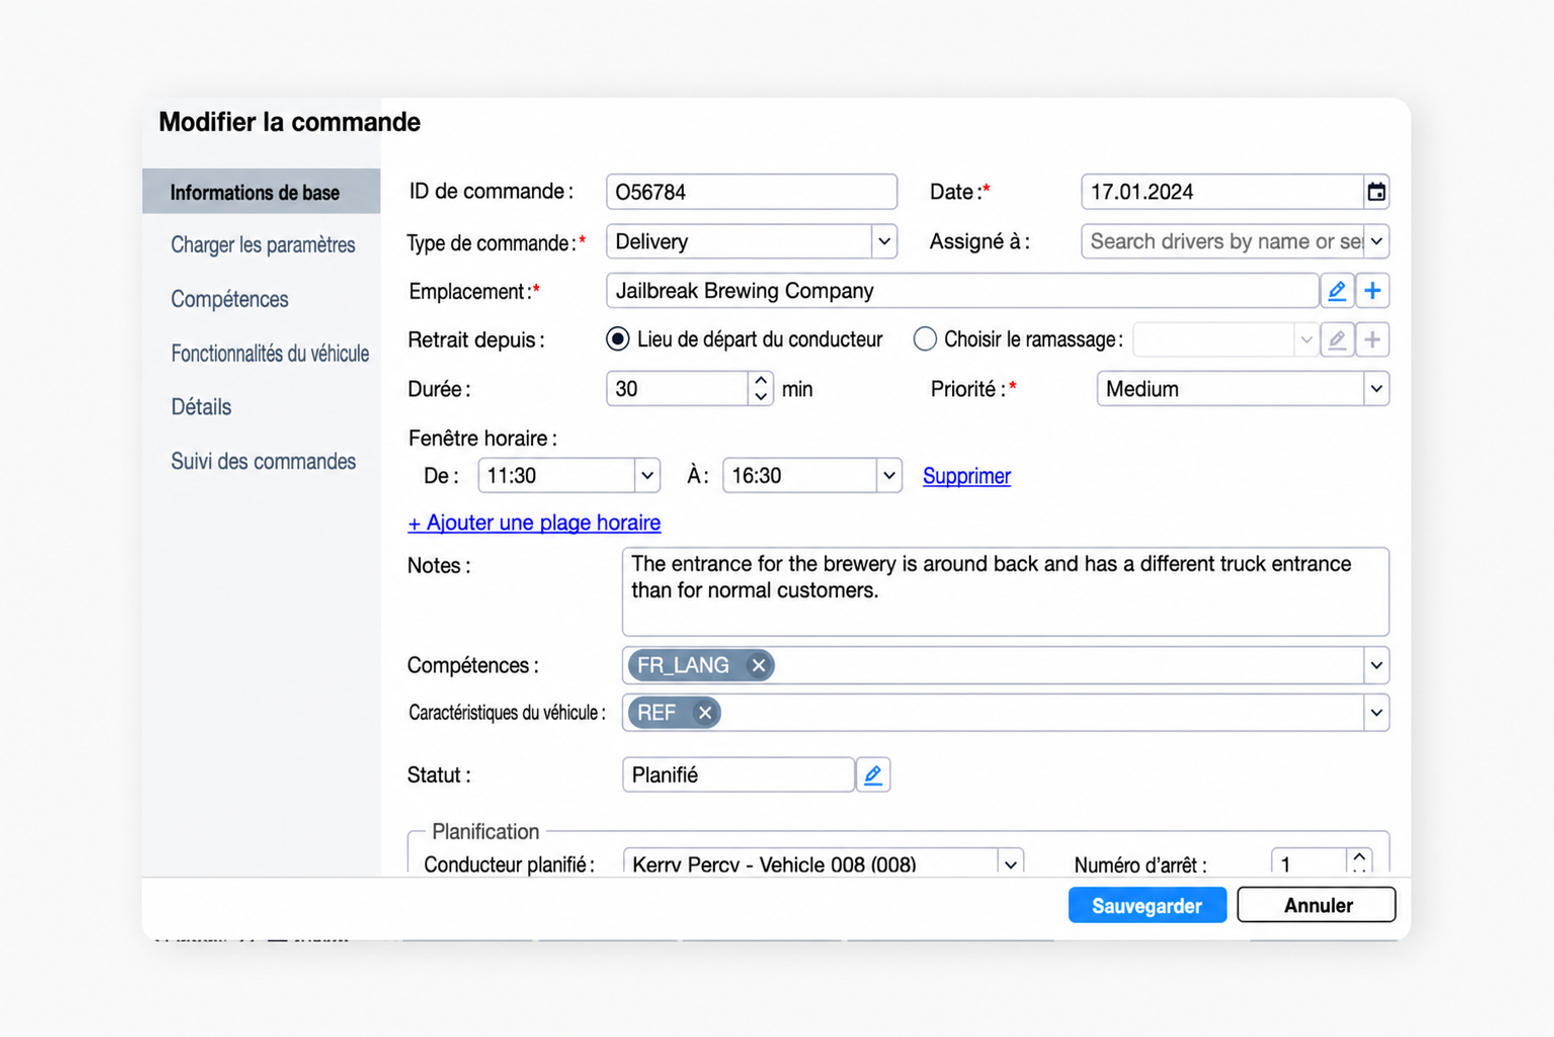This screenshot has width=1554, height=1037.
Task: Click the ID de commande field
Action: [x=751, y=192]
